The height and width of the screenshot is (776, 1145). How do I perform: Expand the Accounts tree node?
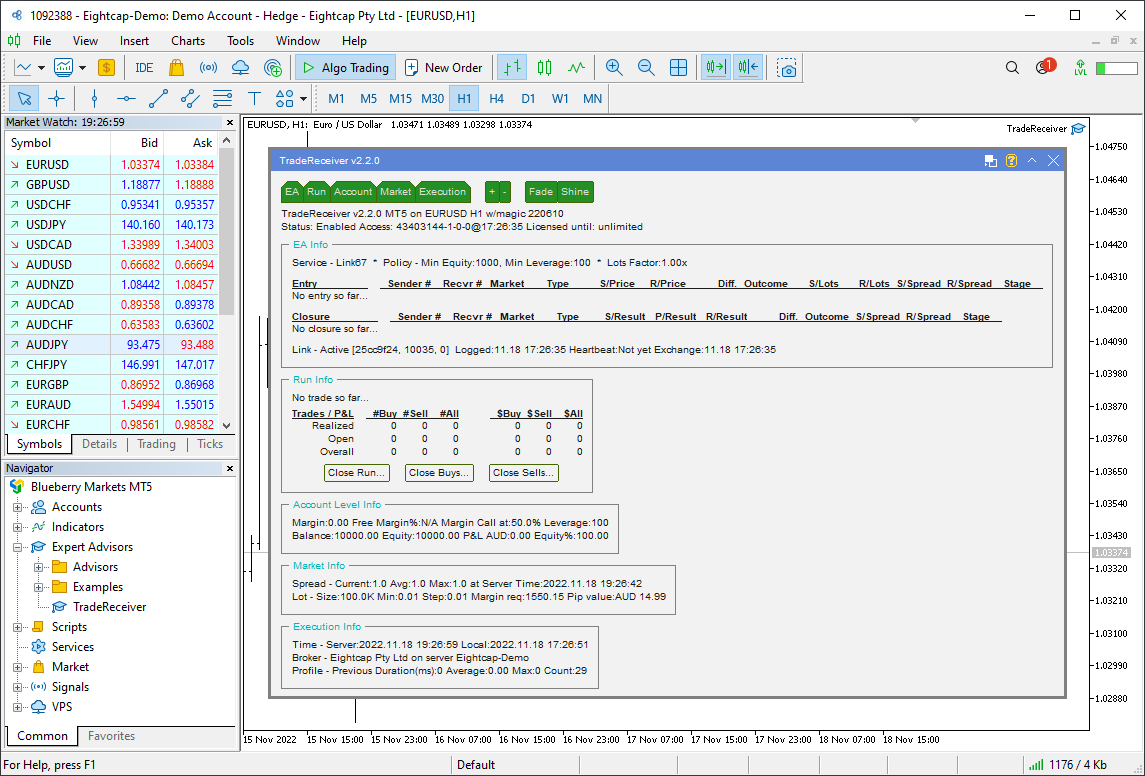click(17, 507)
